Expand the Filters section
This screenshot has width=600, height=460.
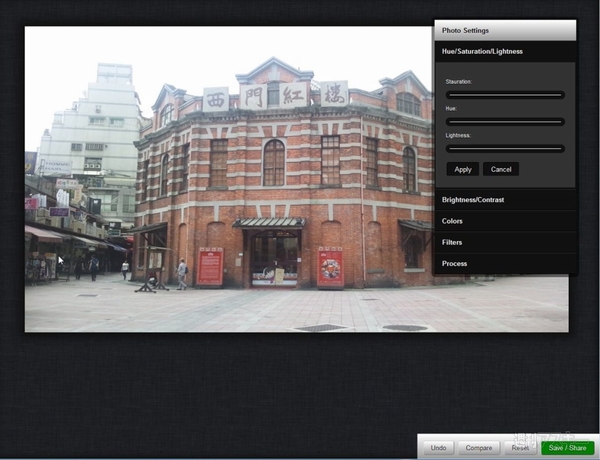pyautogui.click(x=505, y=242)
